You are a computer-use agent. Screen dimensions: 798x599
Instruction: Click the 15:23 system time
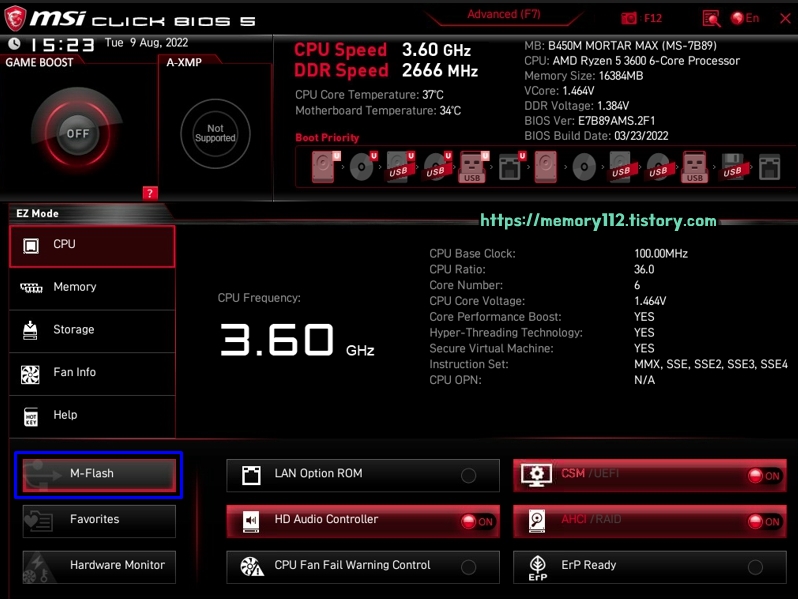coord(62,45)
